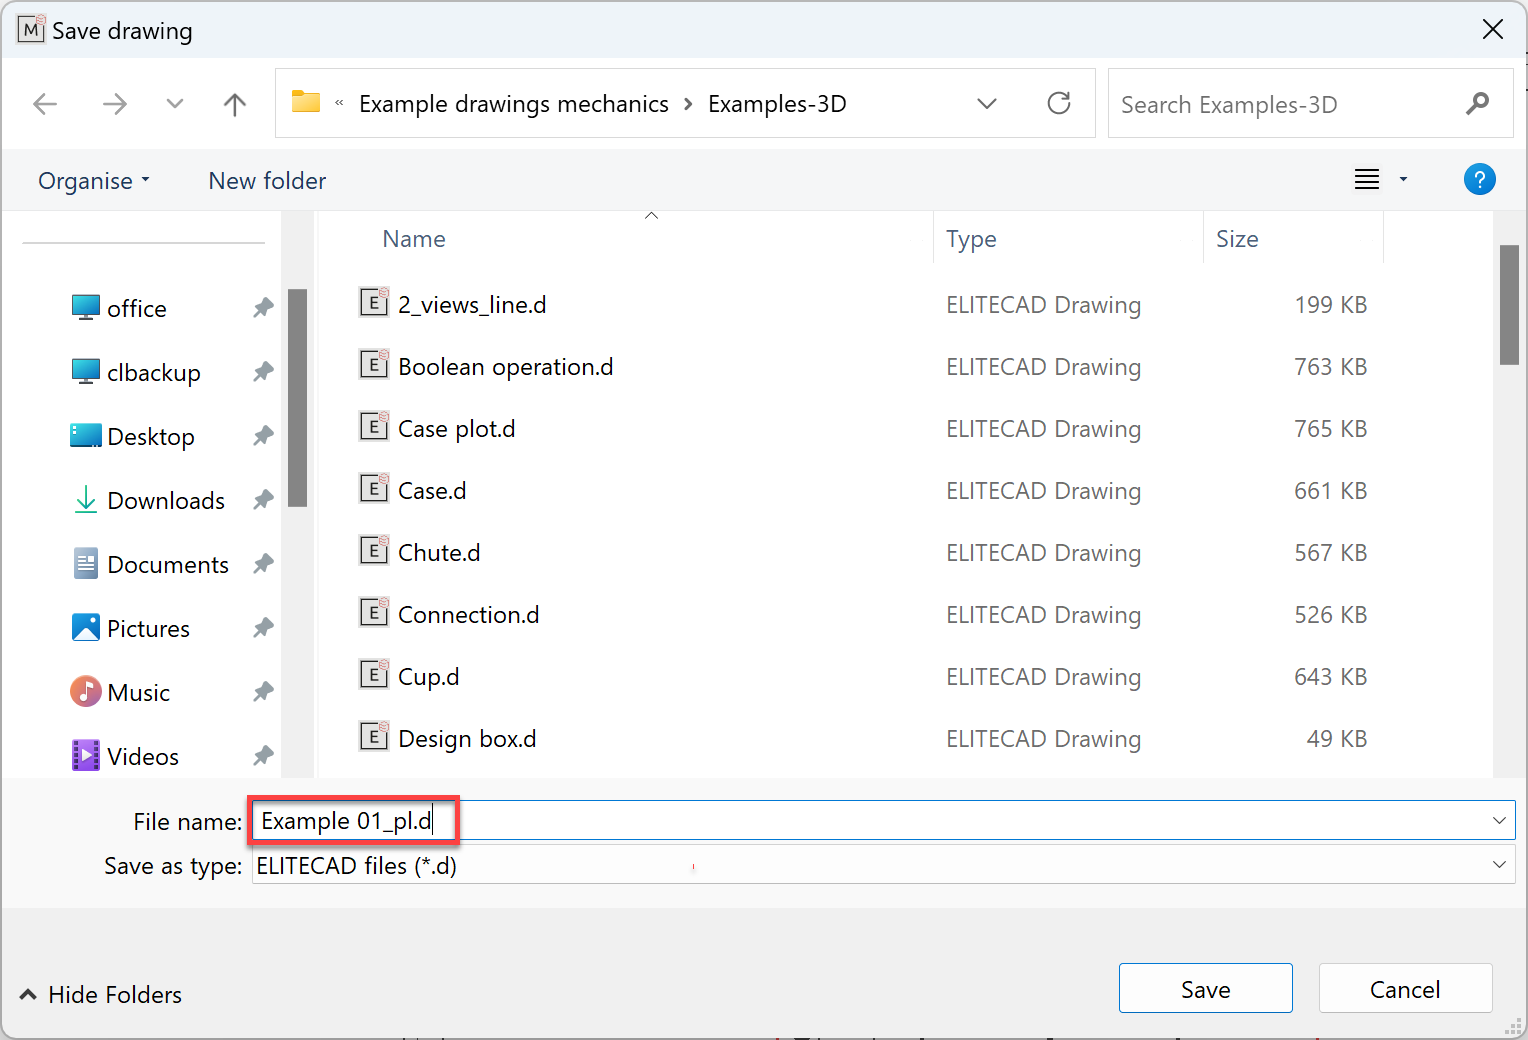Open the Desktop folder in sidebar
1528x1040 pixels.
point(151,437)
